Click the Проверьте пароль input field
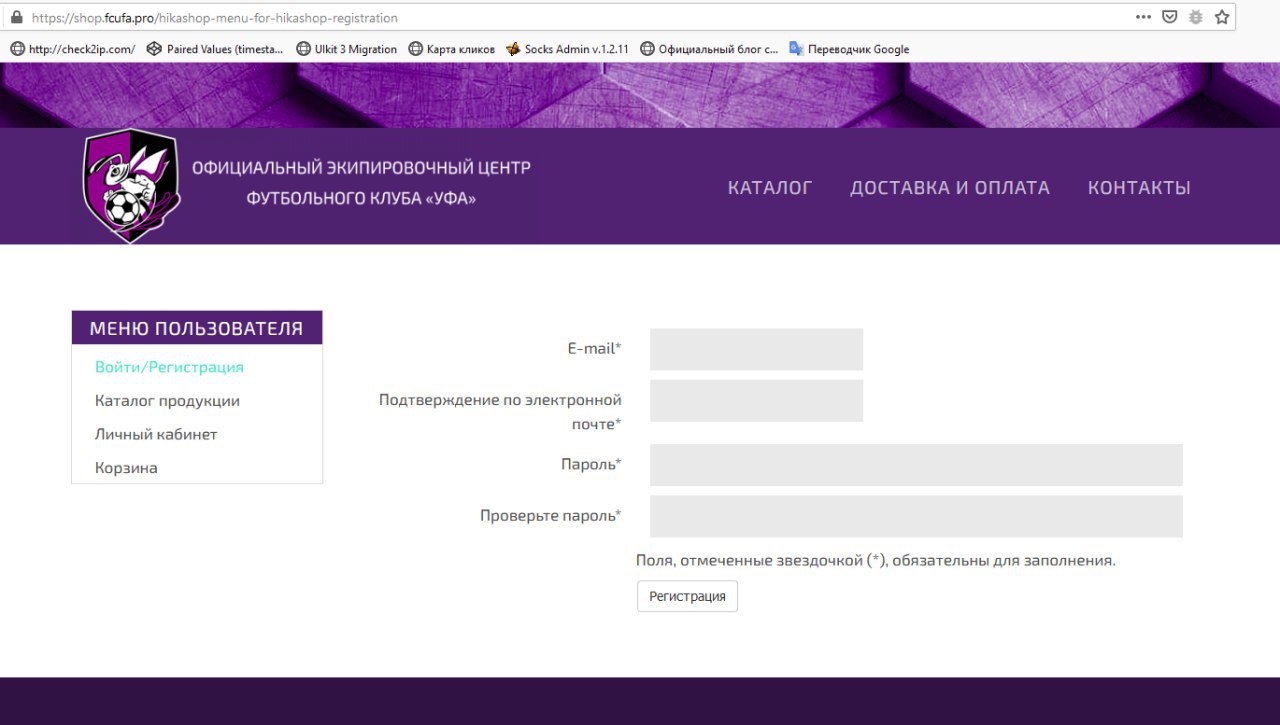The width and height of the screenshot is (1280, 725). 916,516
